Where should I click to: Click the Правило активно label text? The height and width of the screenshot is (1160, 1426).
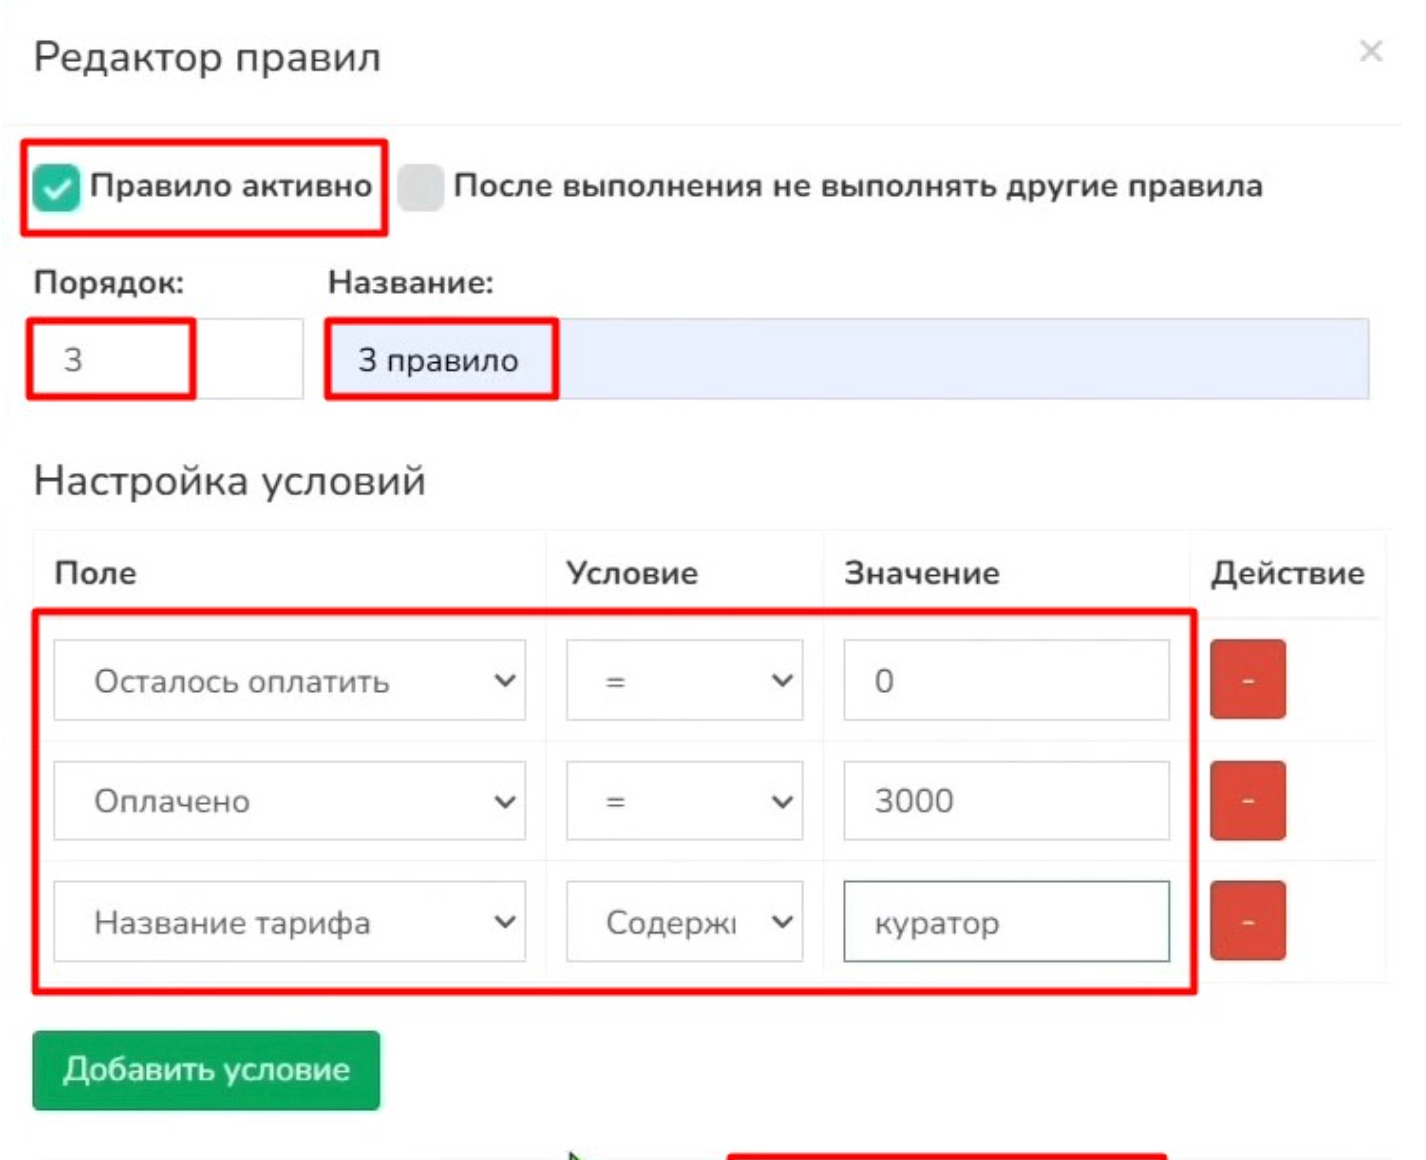tap(230, 186)
